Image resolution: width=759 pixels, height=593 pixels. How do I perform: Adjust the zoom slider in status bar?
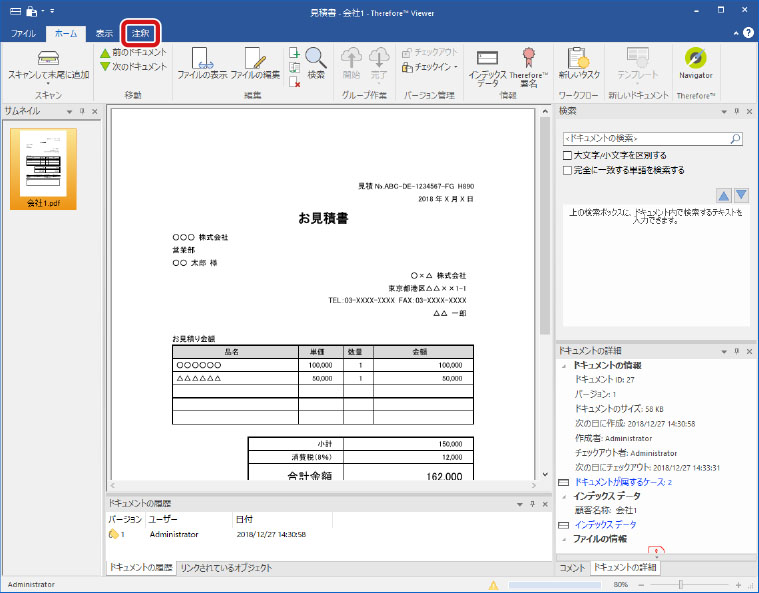click(683, 584)
